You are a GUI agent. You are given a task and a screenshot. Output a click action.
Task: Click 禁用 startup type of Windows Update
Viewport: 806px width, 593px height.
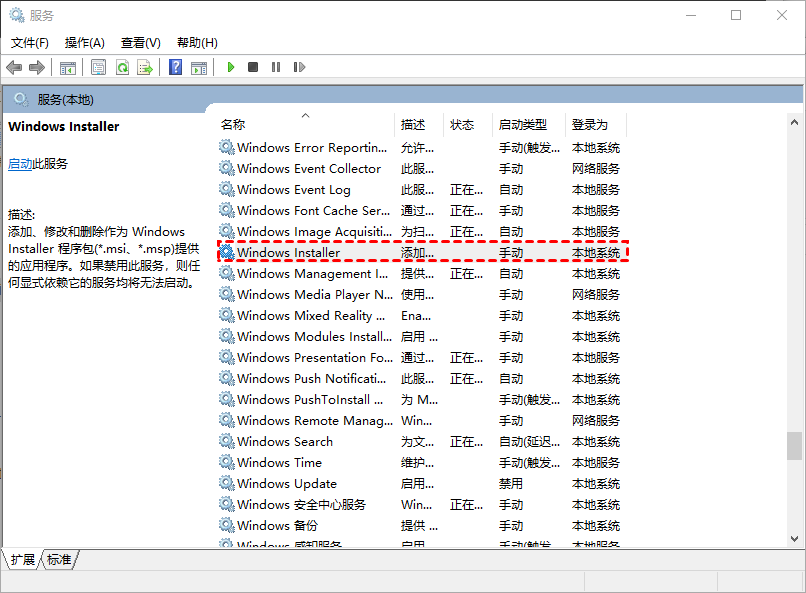(510, 484)
